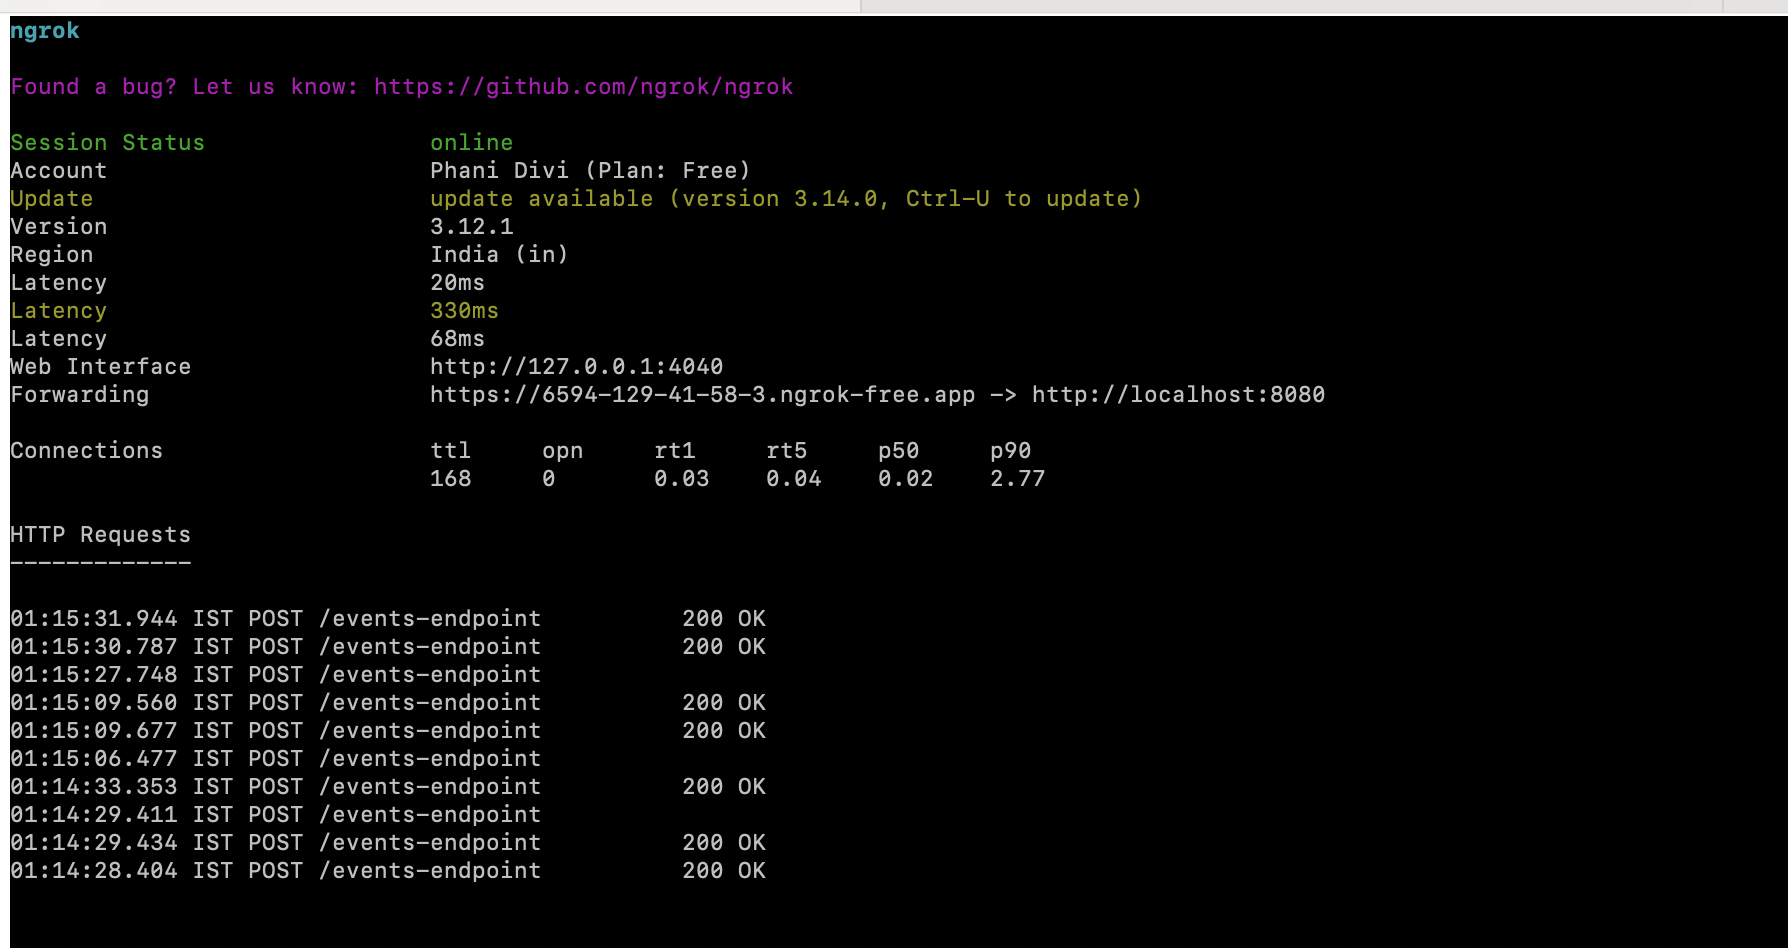
Task: Click the opn value '0'
Action: (x=548, y=479)
